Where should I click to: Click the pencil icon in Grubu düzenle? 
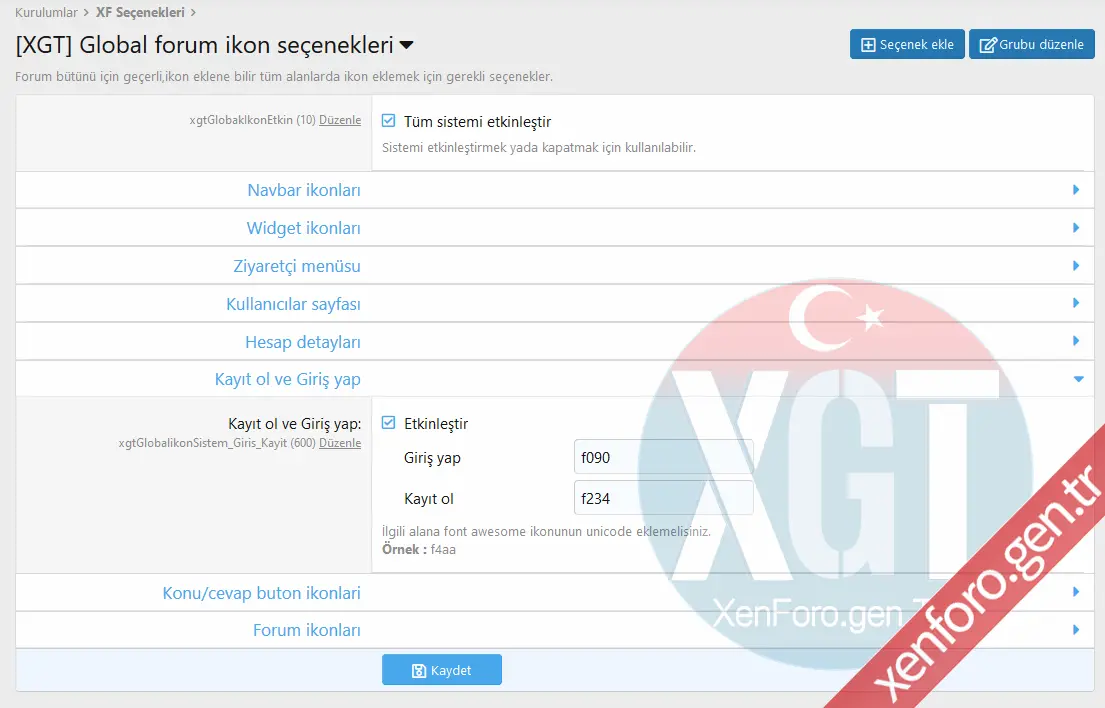click(x=988, y=45)
